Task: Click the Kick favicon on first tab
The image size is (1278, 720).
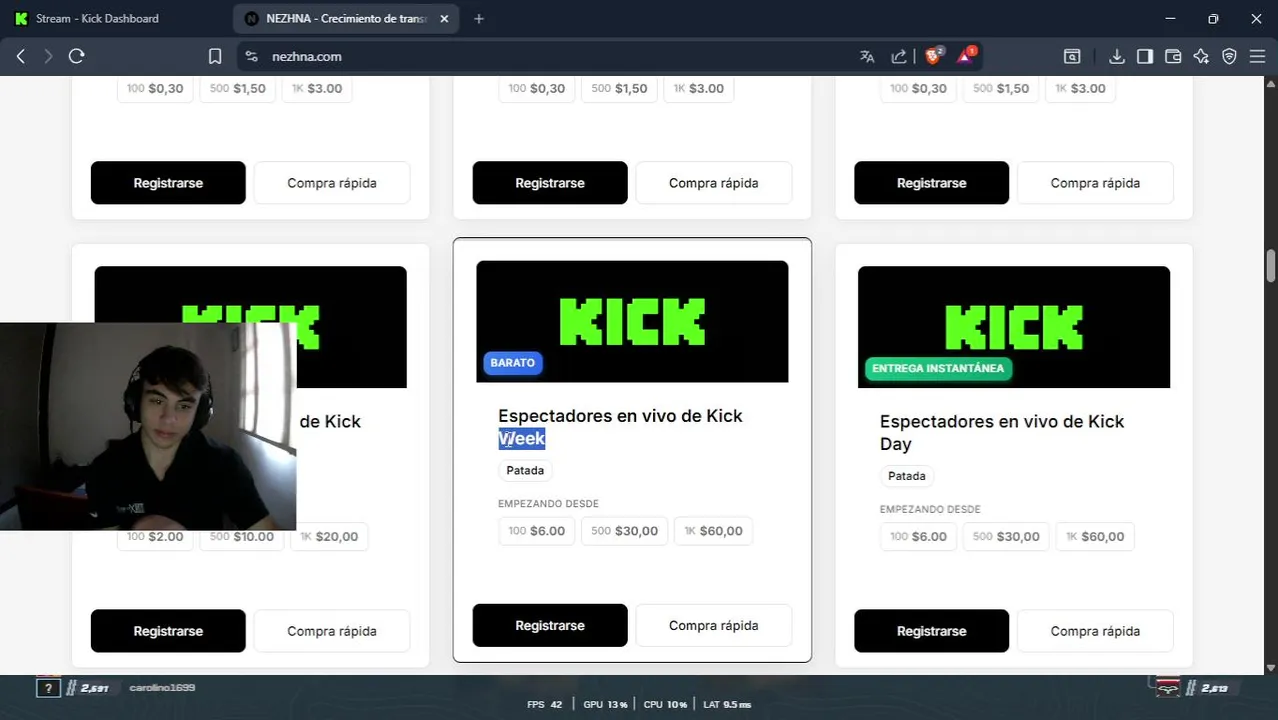Action: [x=21, y=18]
